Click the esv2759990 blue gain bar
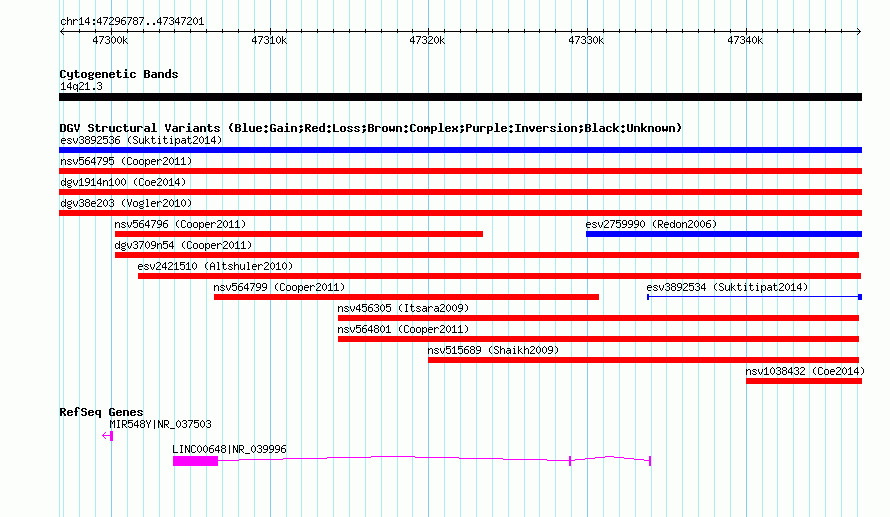The height and width of the screenshot is (517, 890). [724, 234]
